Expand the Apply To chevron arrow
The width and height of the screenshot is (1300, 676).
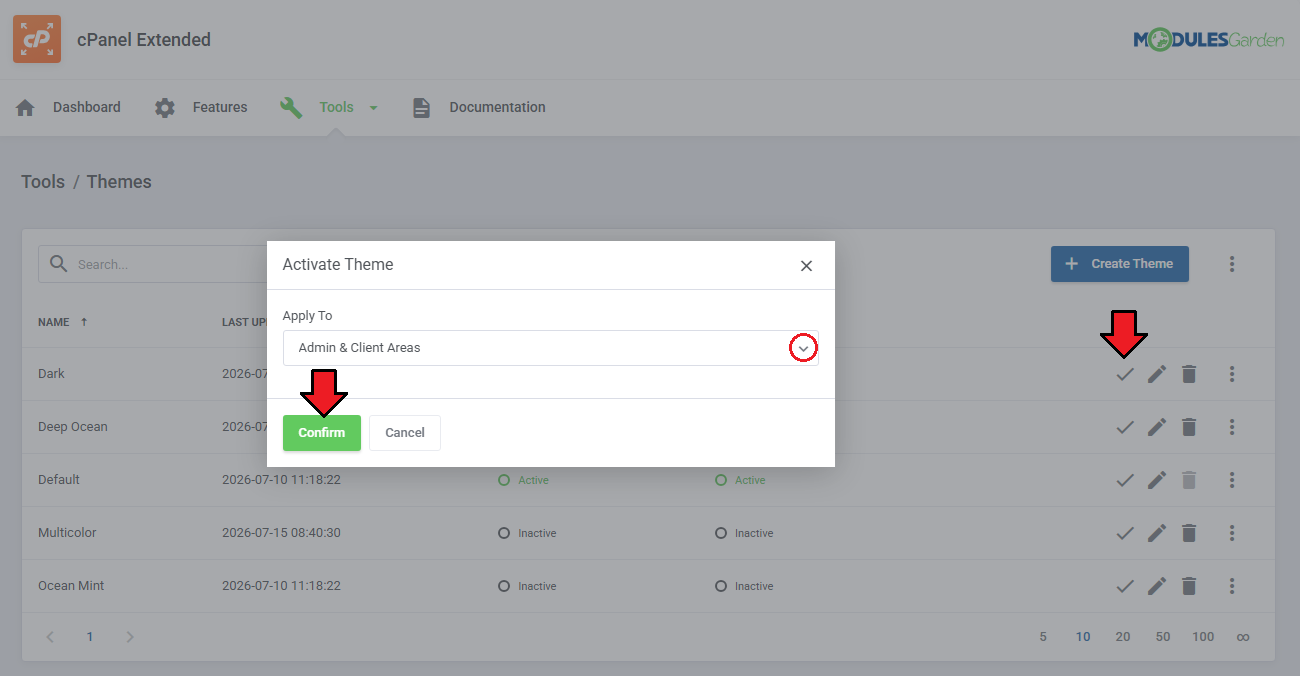click(803, 348)
